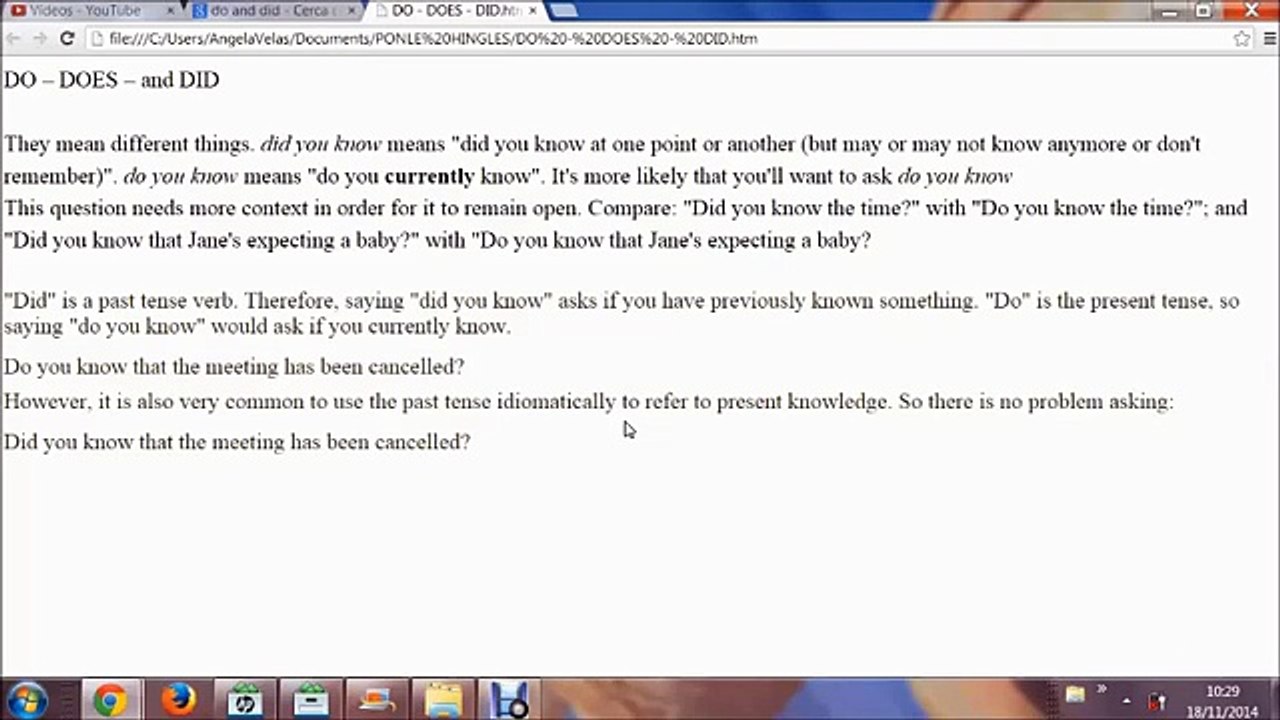Image resolution: width=1280 pixels, height=720 pixels.
Task: Reload the page with the refresh icon
Action: tap(67, 39)
